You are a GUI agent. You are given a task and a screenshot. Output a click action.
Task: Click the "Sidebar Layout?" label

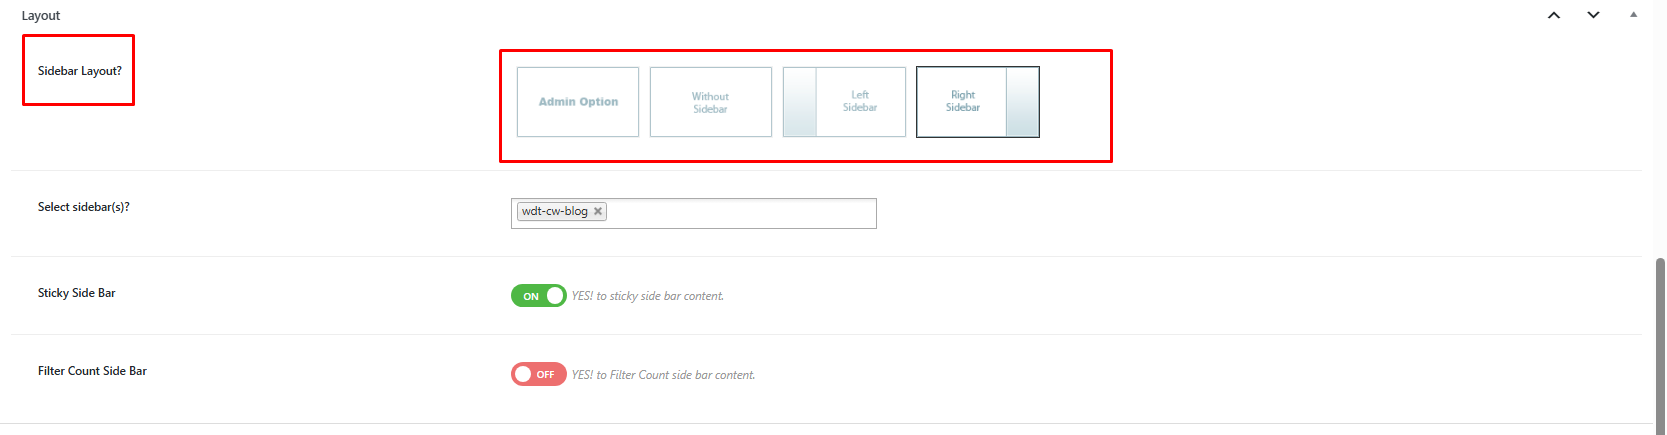click(80, 71)
